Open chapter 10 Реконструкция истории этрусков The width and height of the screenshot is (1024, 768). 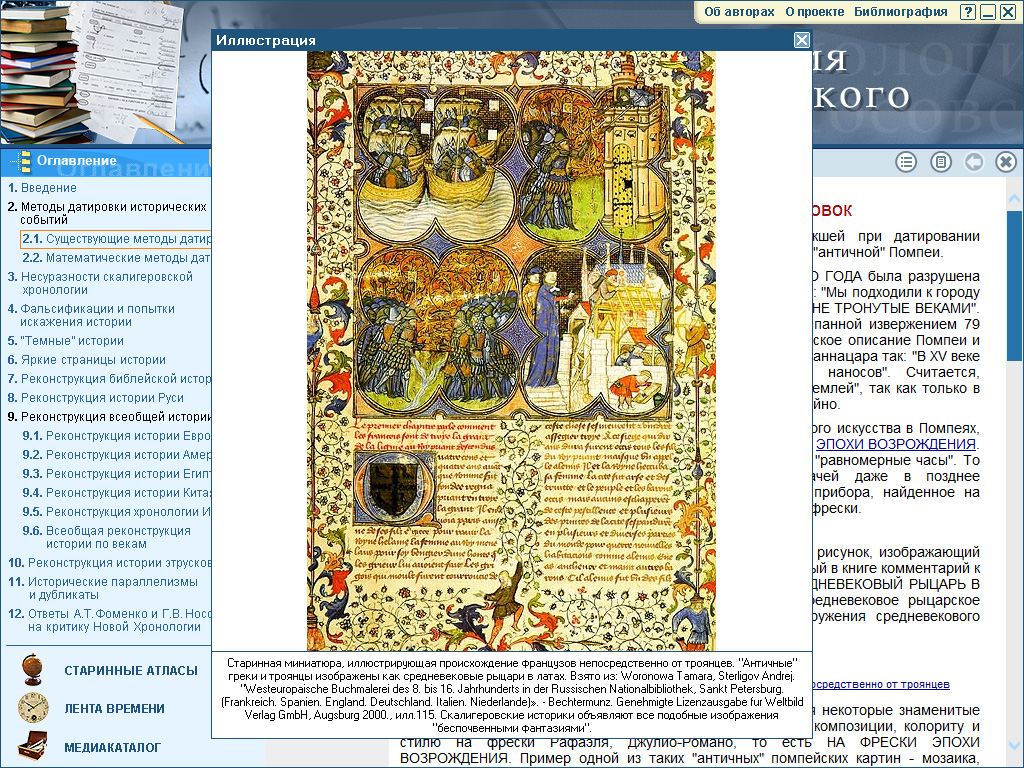pyautogui.click(x=109, y=562)
